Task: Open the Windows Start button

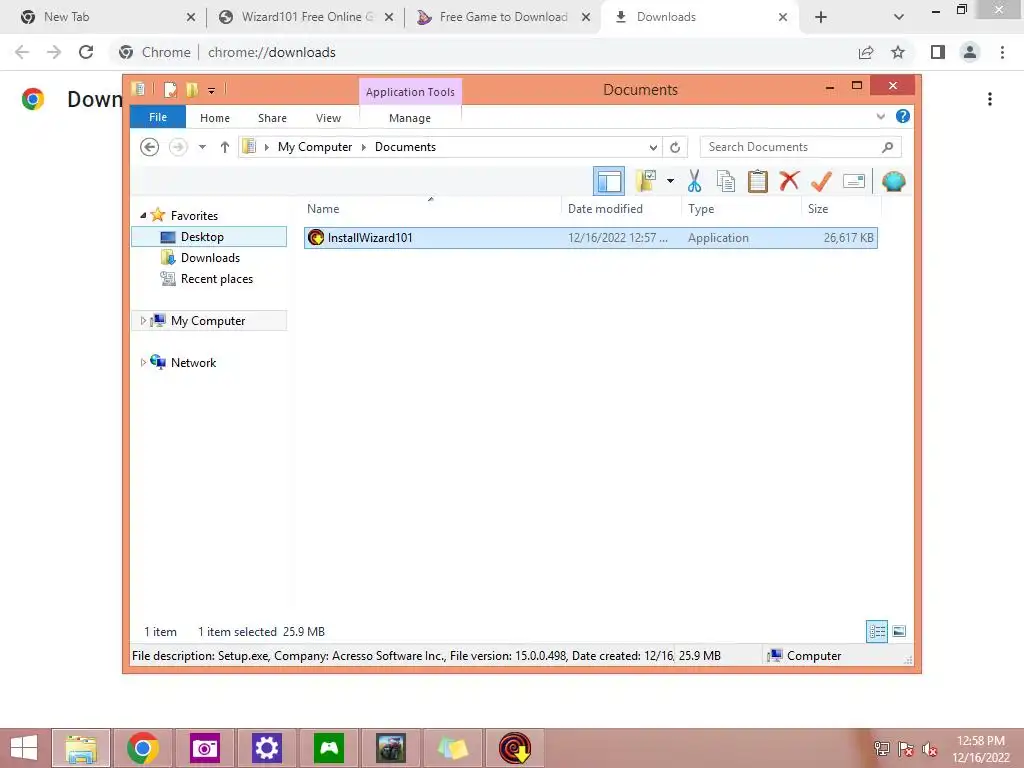Action: tap(24, 748)
